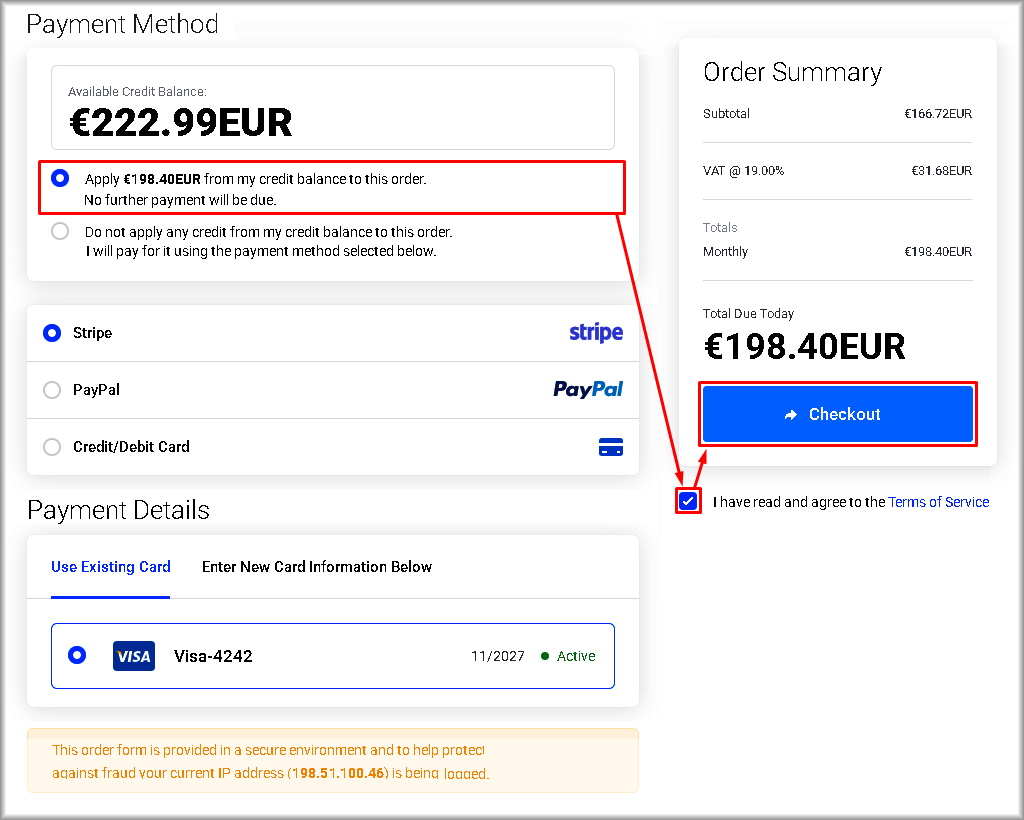Click the green Active status dot
The width and height of the screenshot is (1024, 820).
(545, 656)
